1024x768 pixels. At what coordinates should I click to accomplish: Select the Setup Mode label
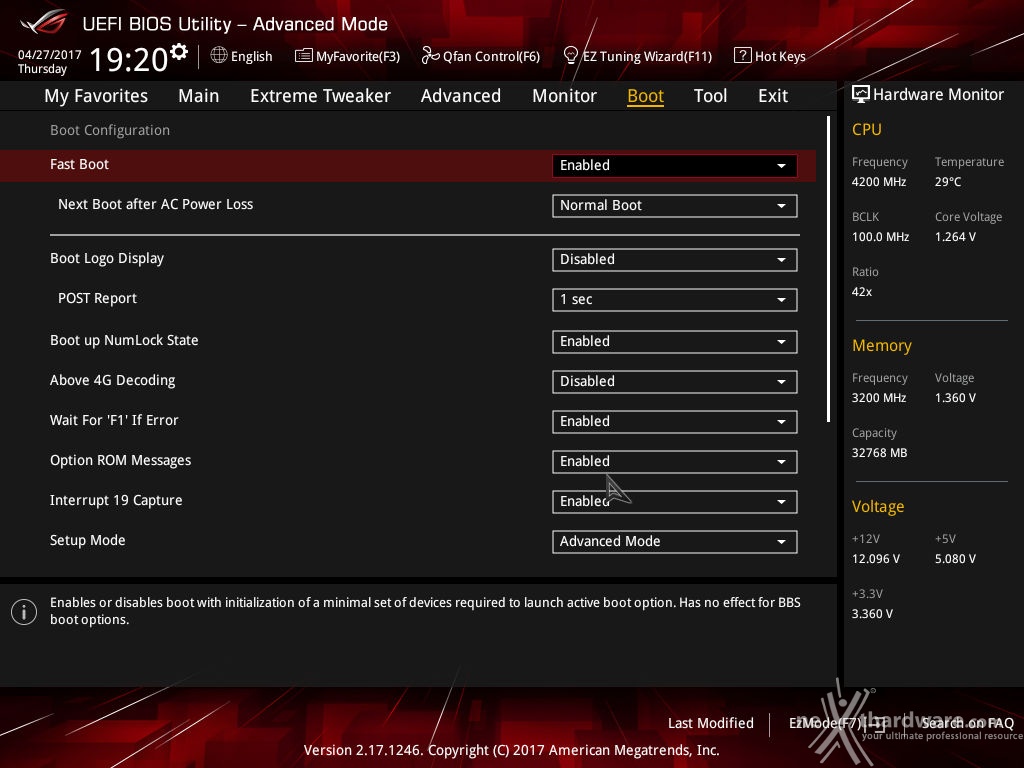click(x=88, y=540)
